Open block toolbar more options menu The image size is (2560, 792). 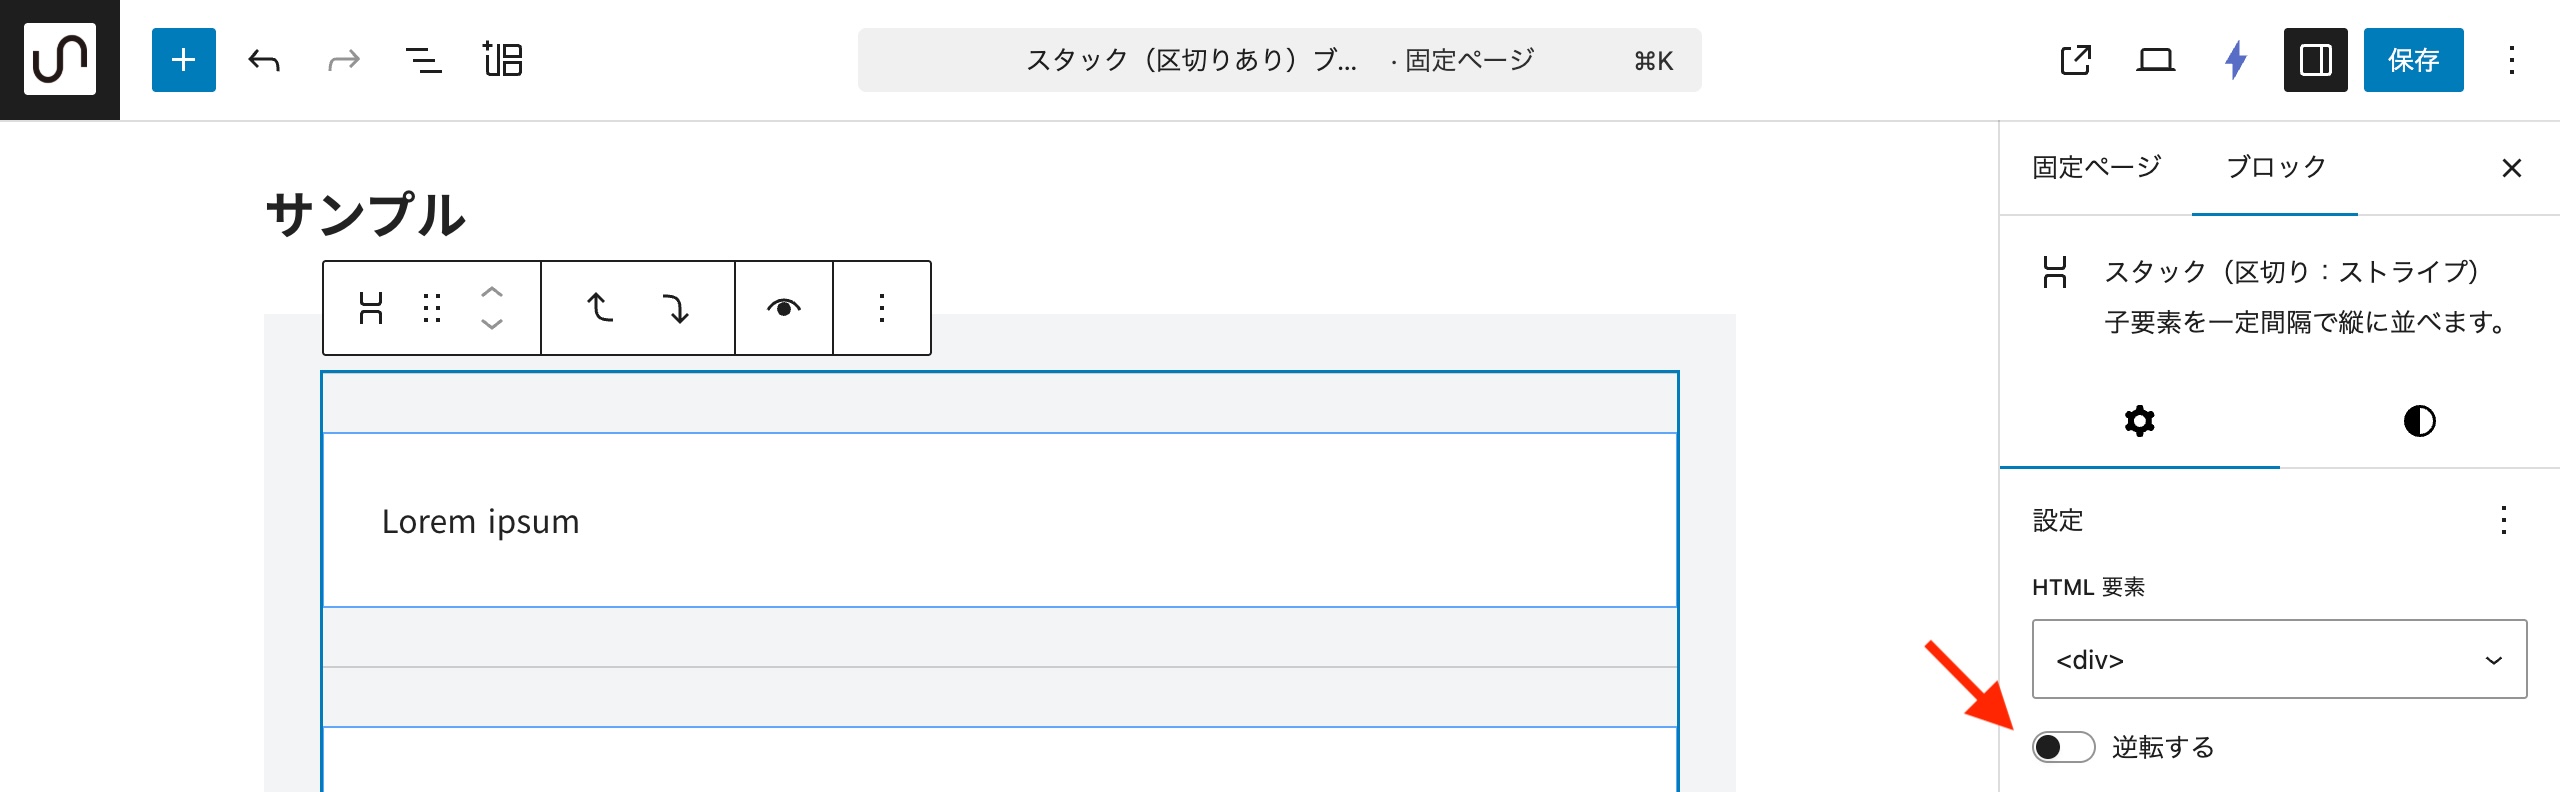point(882,308)
